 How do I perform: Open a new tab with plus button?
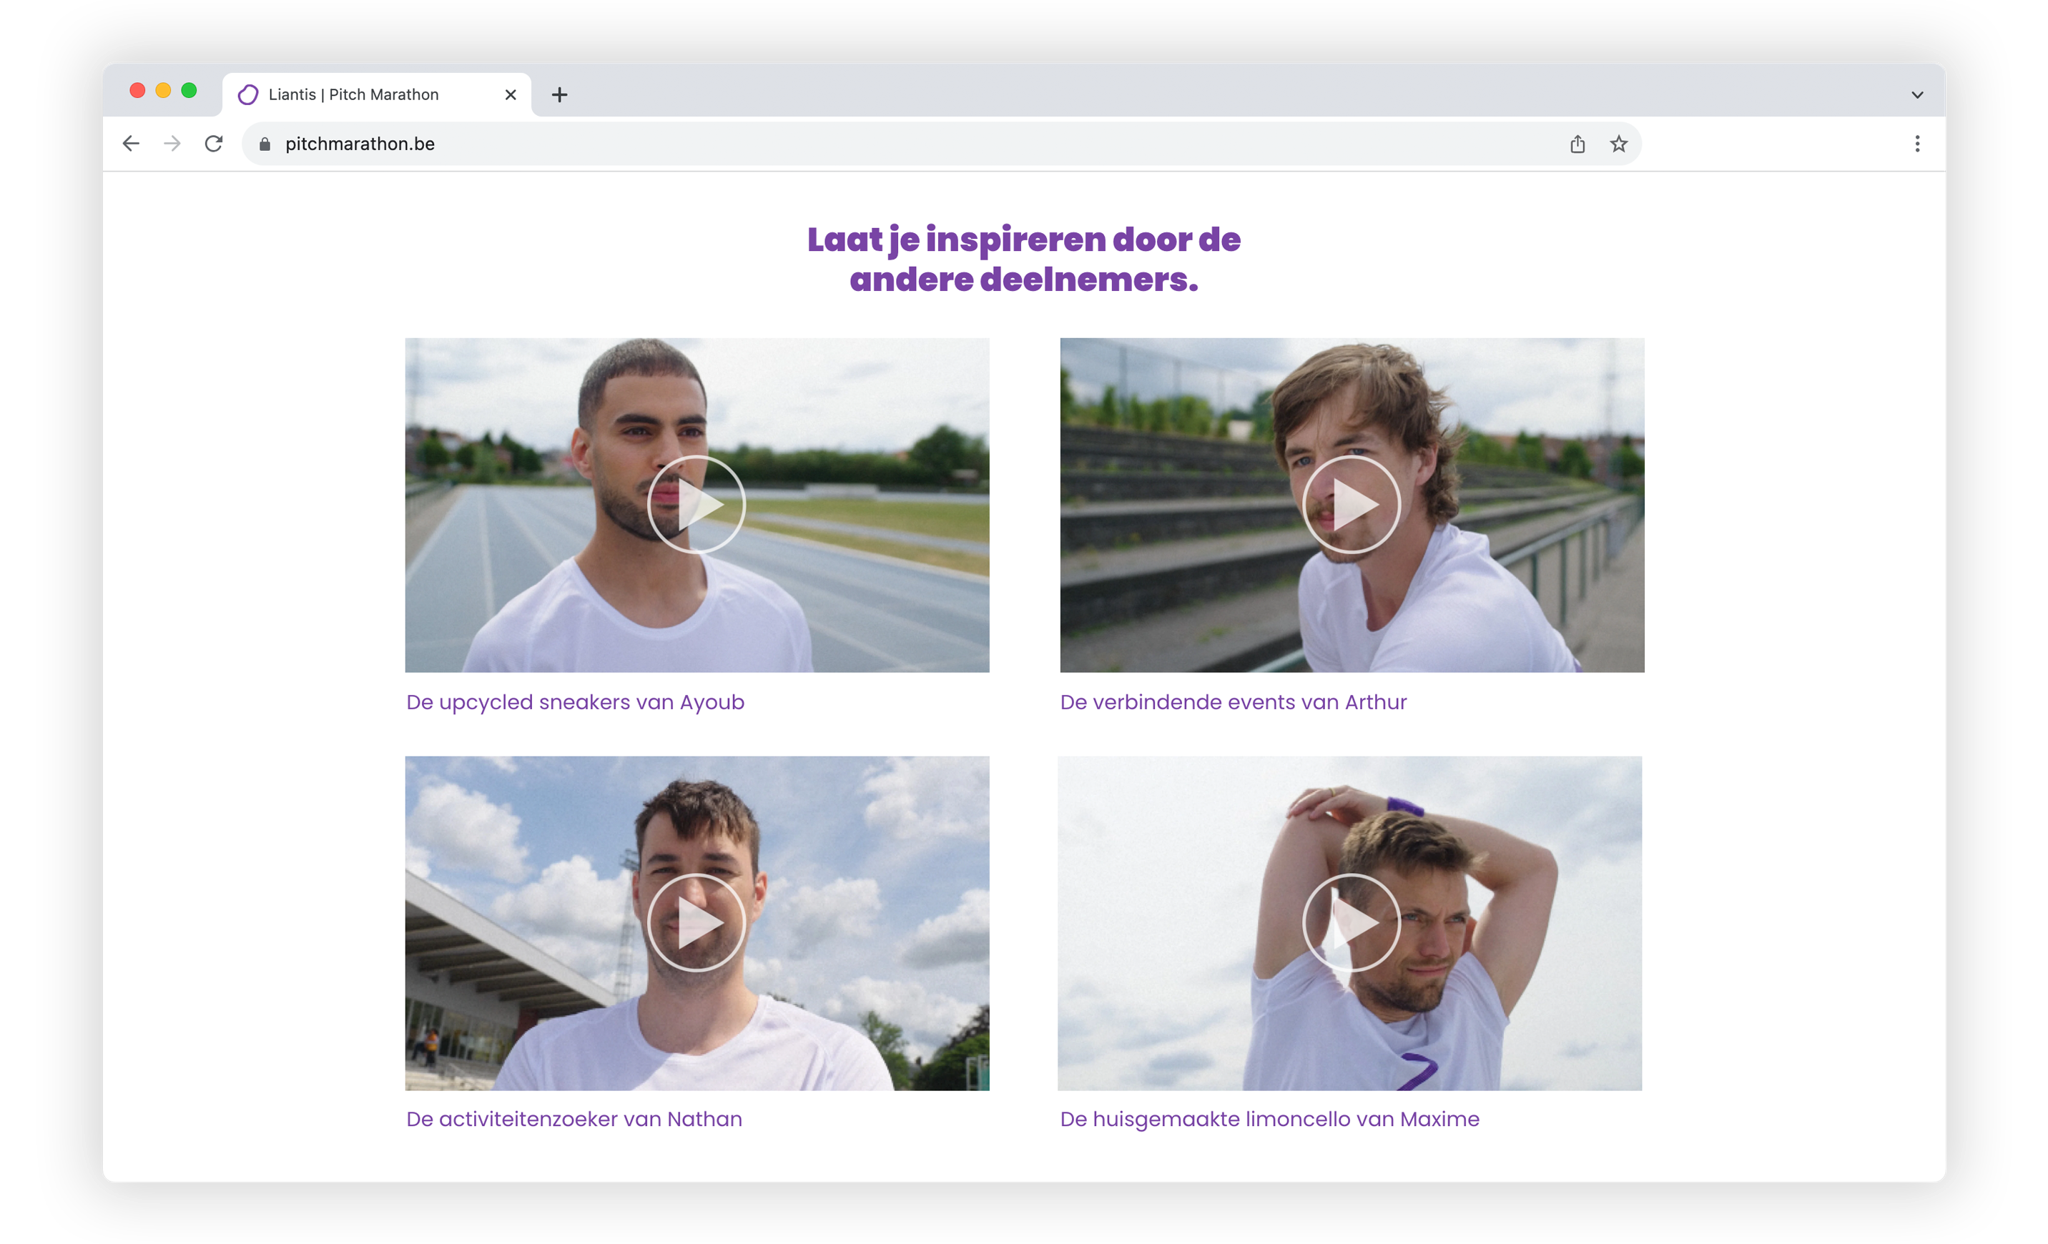[560, 95]
